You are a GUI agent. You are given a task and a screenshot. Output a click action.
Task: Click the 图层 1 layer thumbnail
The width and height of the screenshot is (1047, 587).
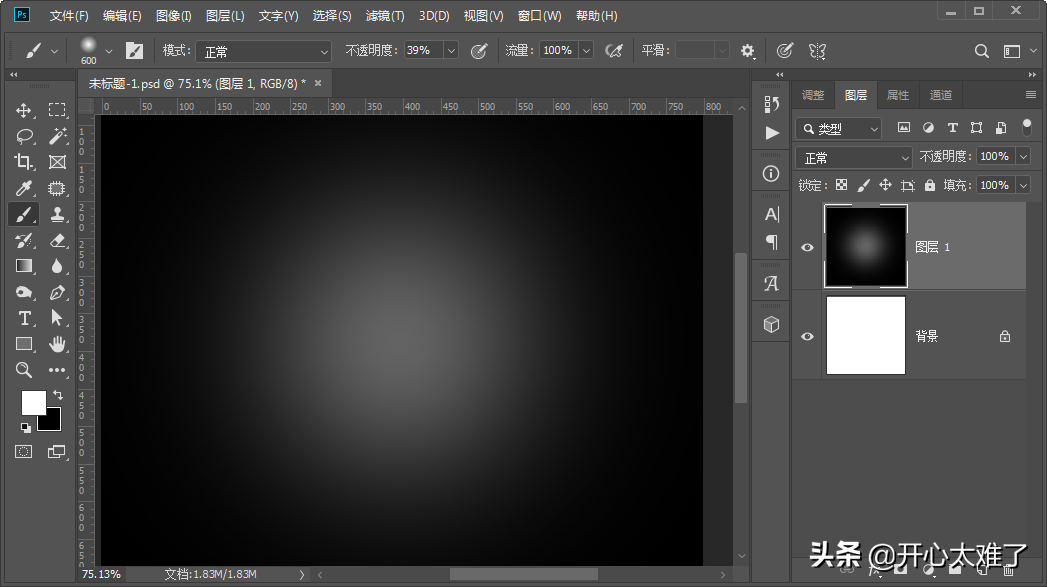tap(866, 246)
